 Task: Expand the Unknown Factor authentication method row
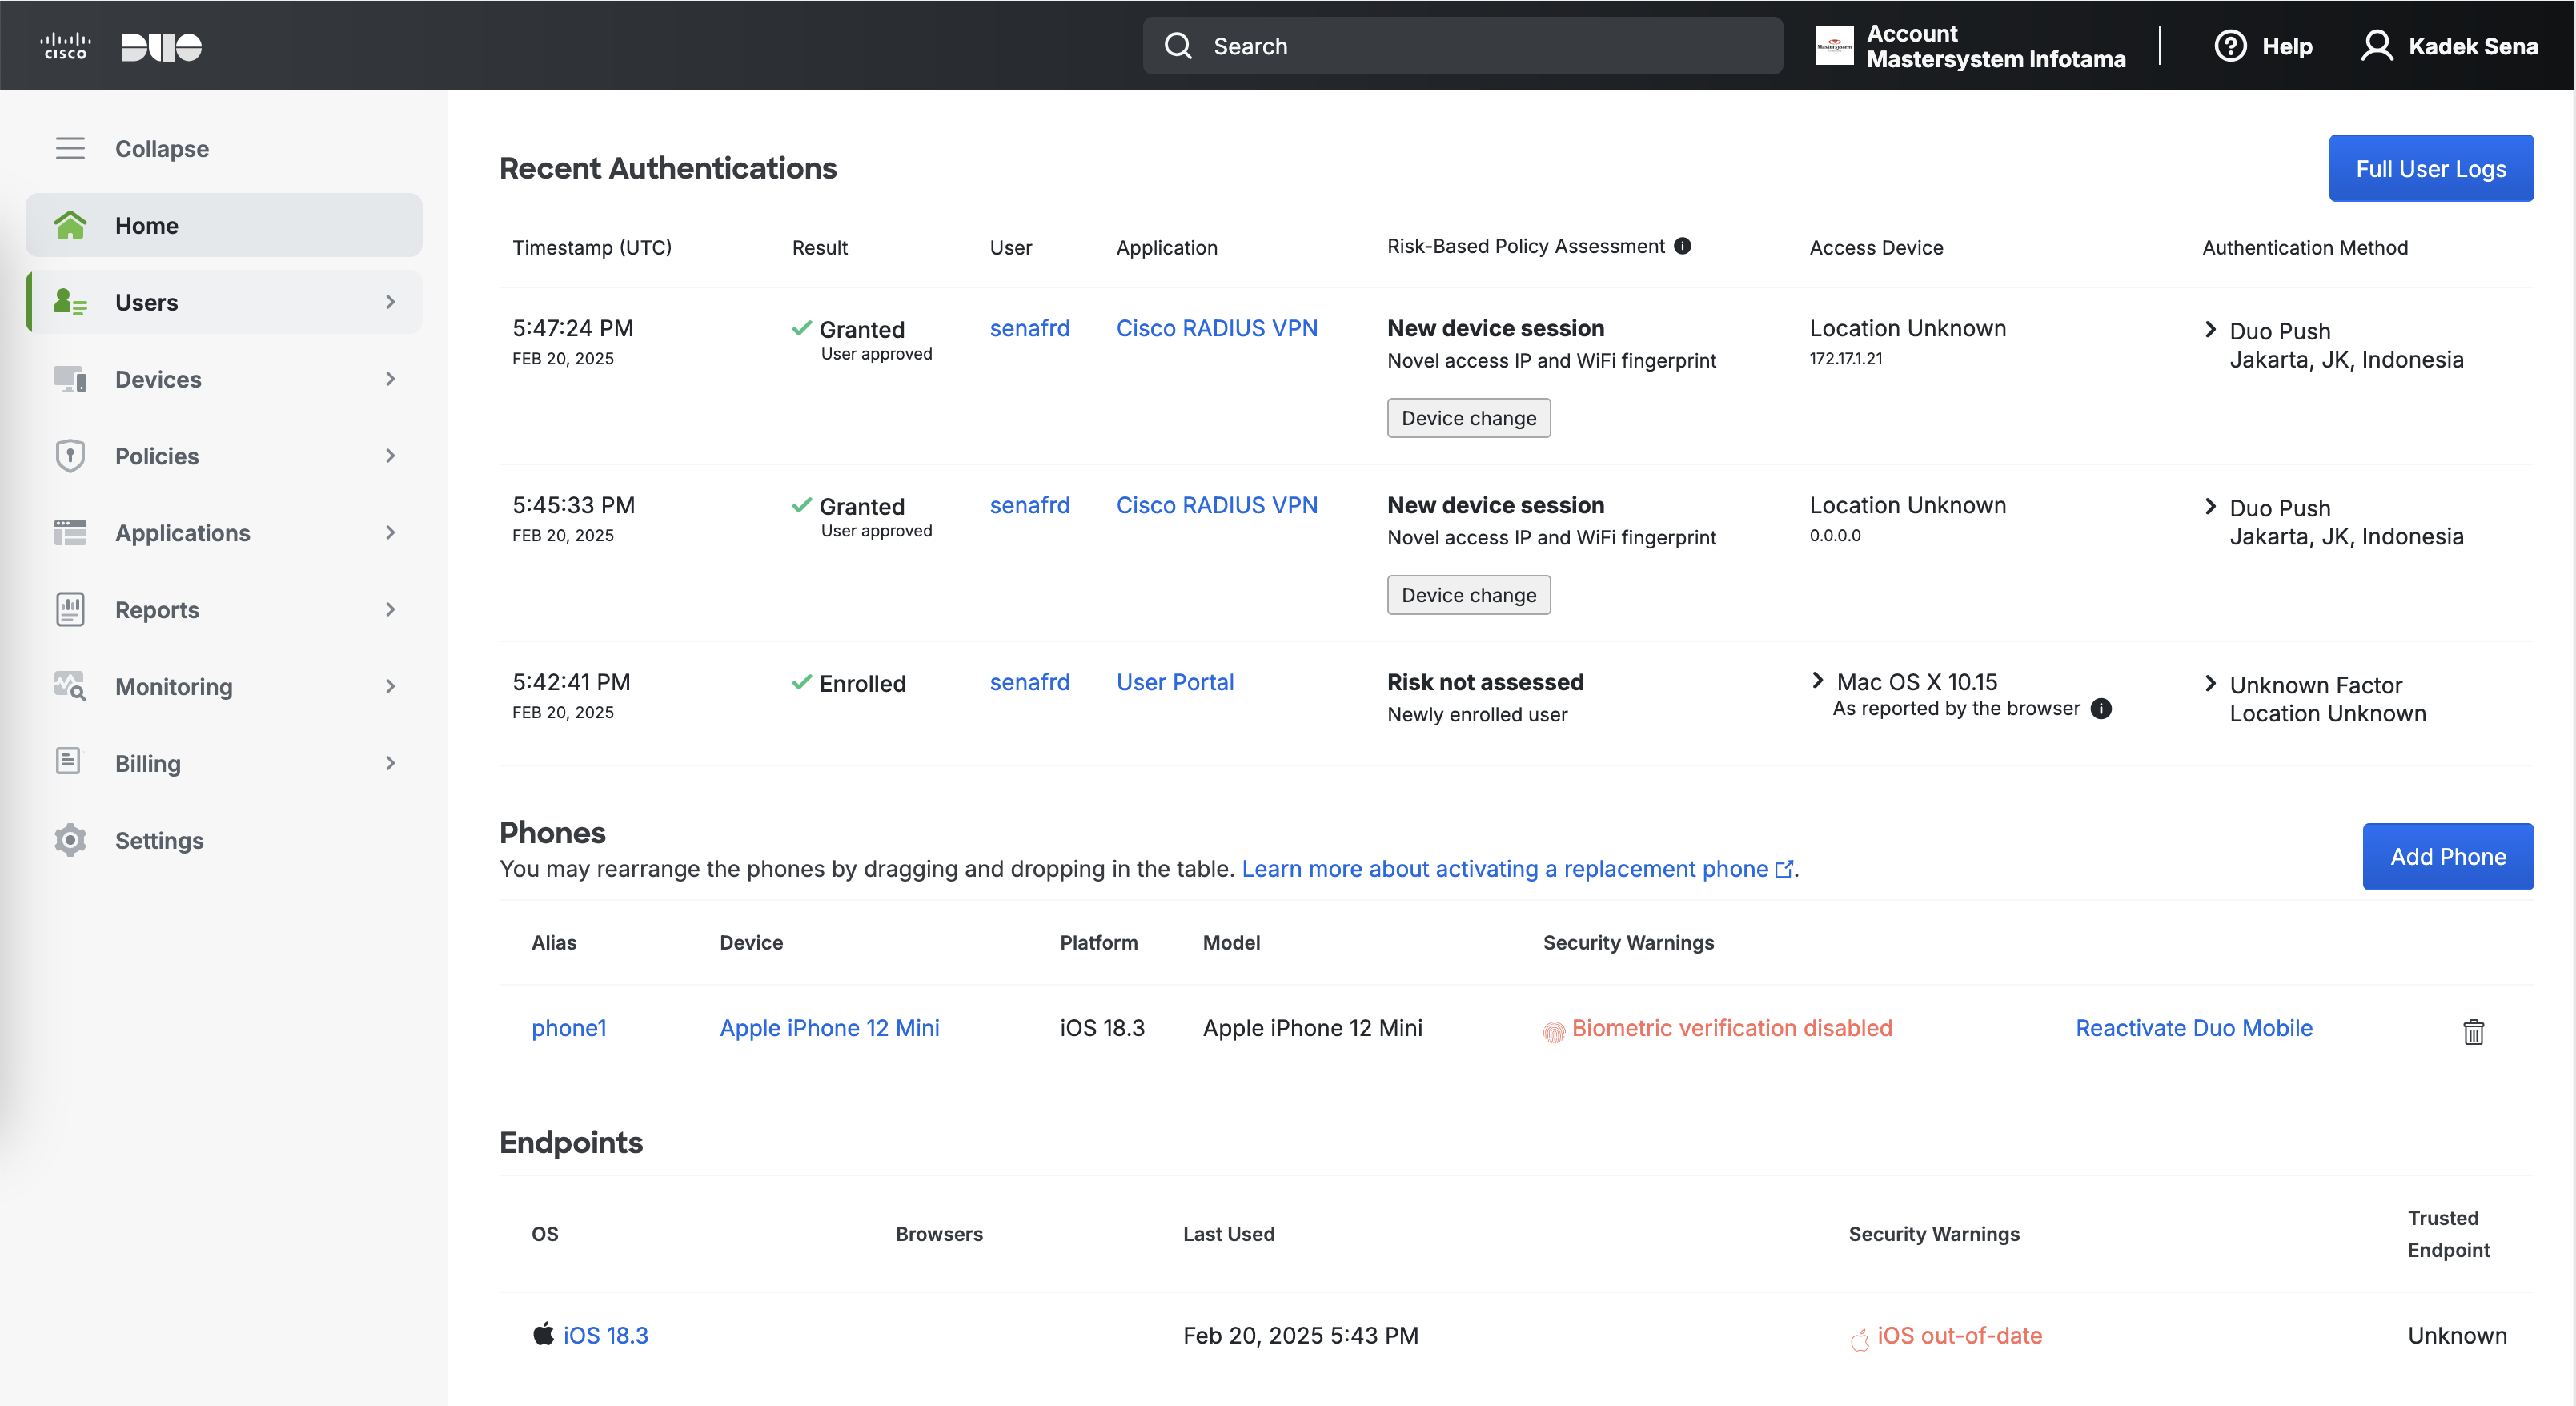click(2210, 684)
